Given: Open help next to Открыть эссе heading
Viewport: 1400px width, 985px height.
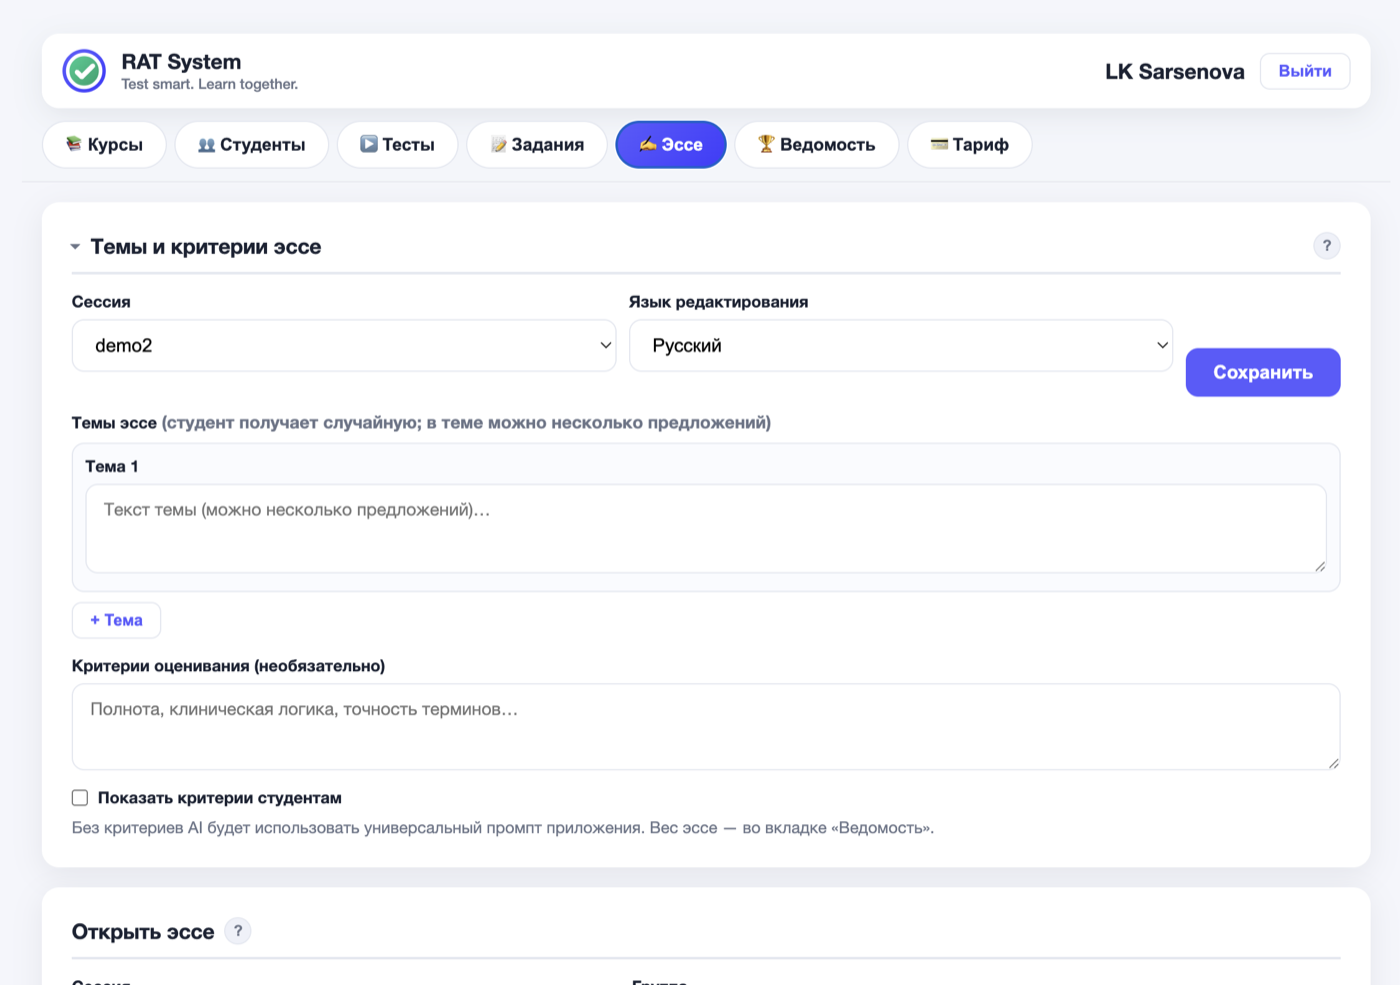Looking at the screenshot, I should tap(238, 931).
